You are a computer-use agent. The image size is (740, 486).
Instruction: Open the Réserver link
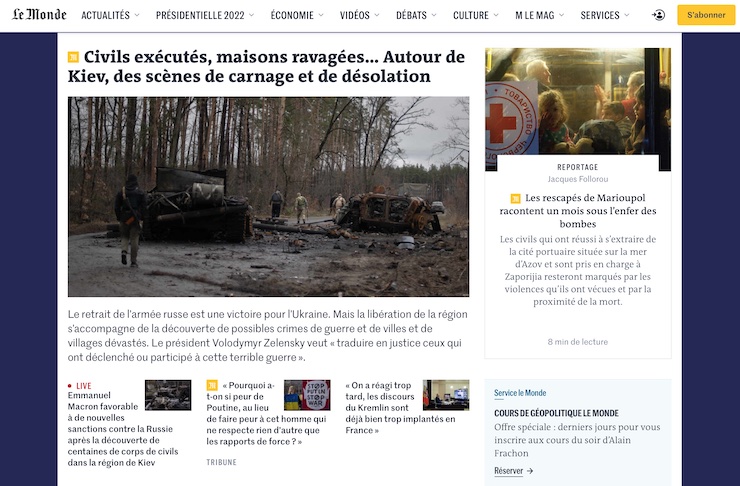click(x=509, y=470)
